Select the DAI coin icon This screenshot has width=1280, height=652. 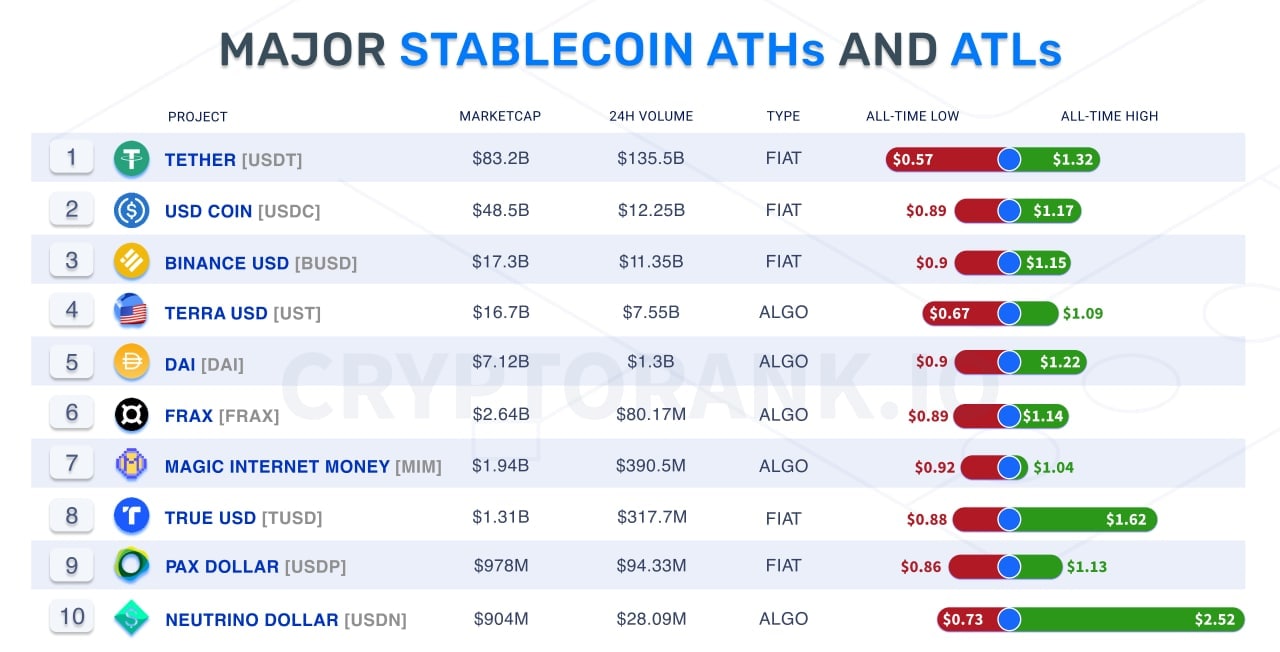131,363
